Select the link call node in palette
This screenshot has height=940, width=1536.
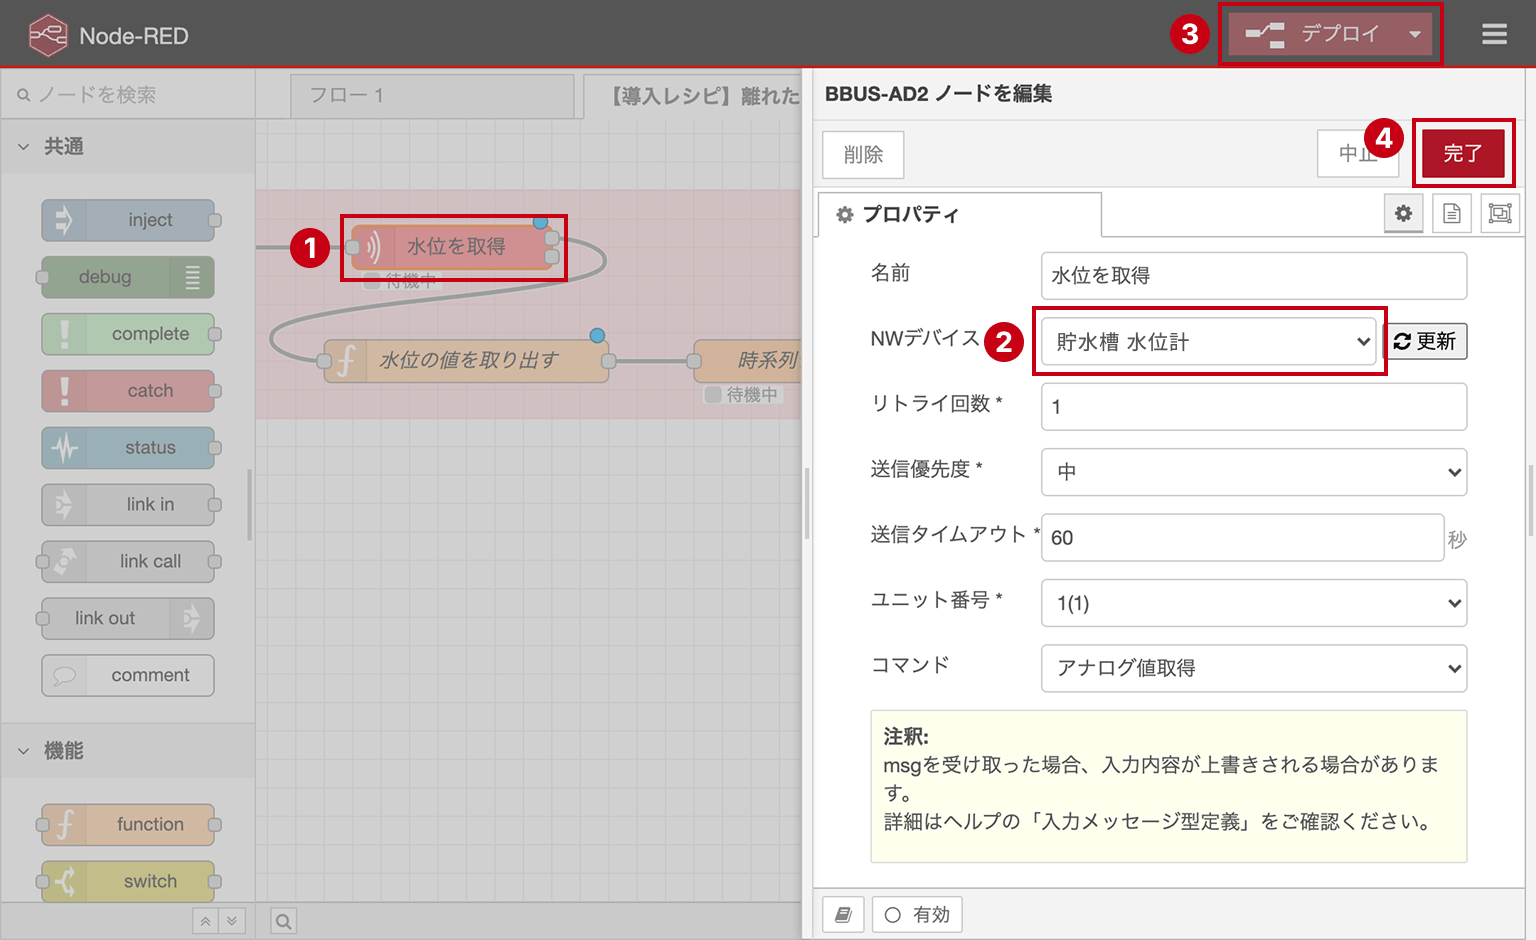pos(128,562)
